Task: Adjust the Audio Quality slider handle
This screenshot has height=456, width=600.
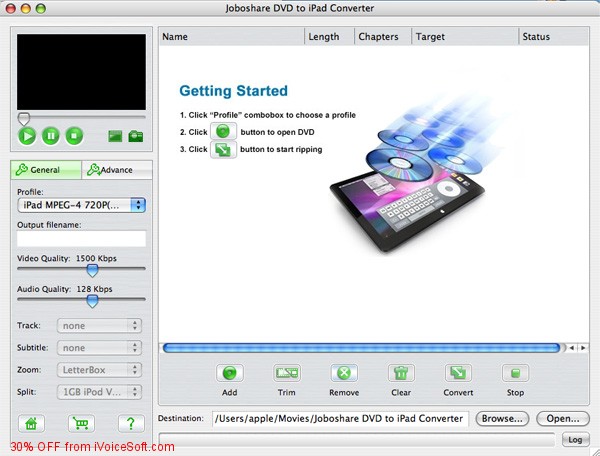Action: tap(92, 301)
